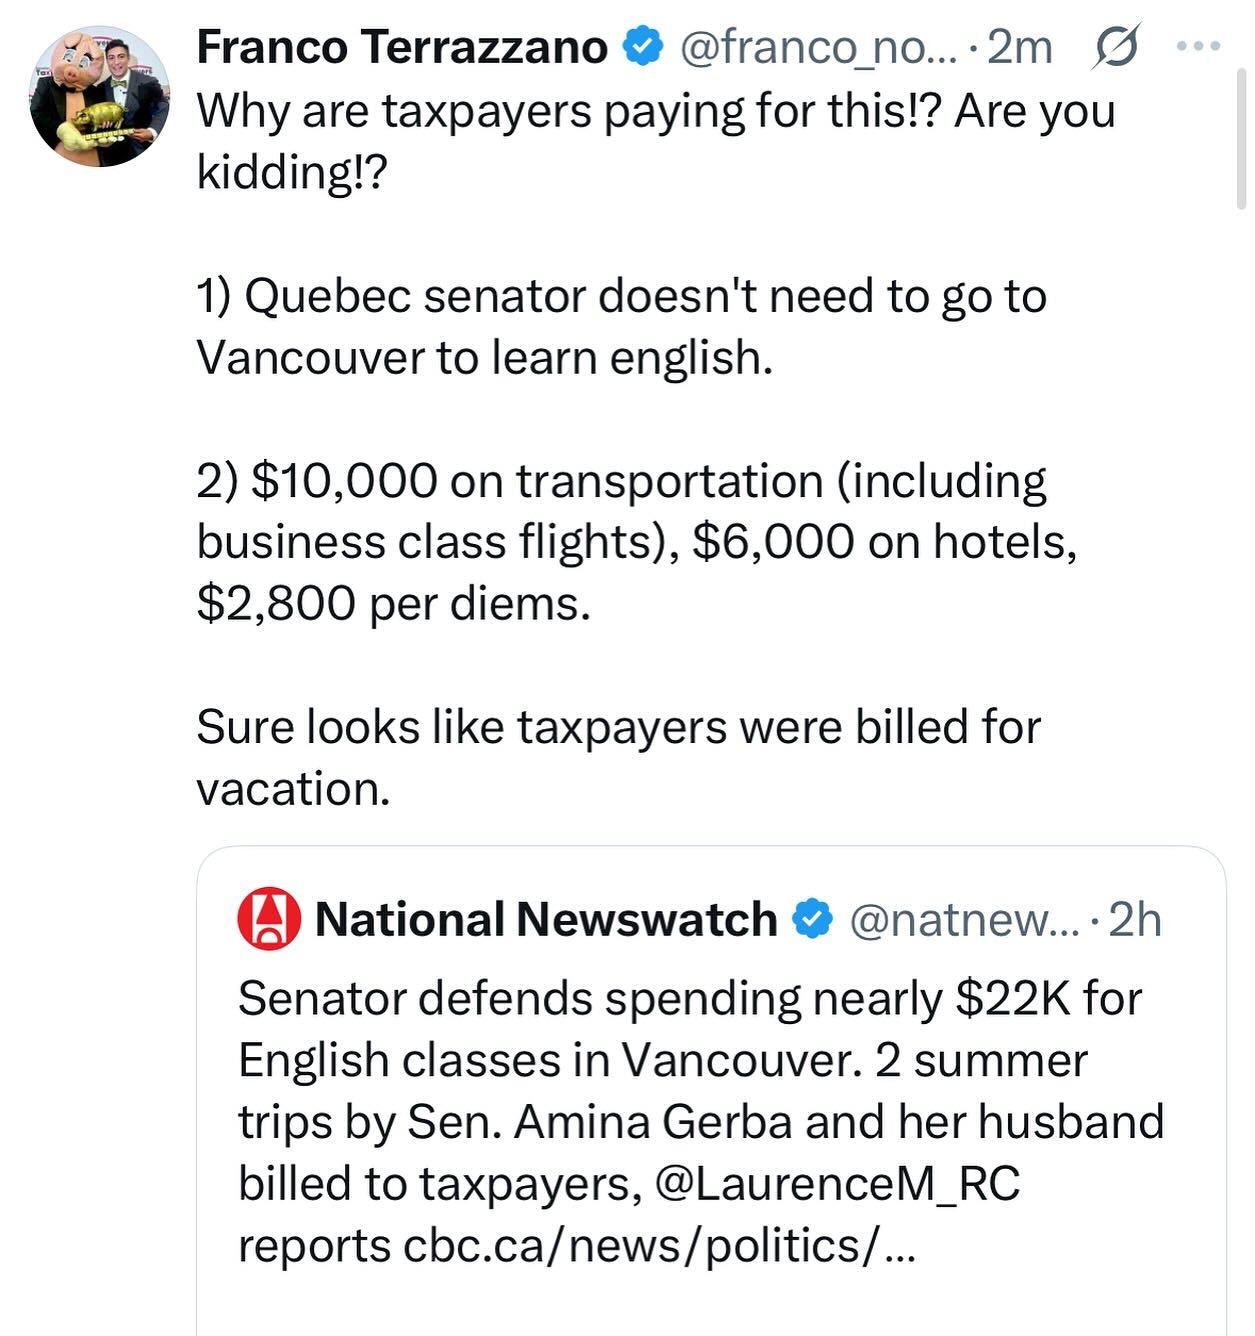Open the three-dot more options menu
Viewport: 1255px width, 1336px height.
pyautogui.click(x=1199, y=46)
